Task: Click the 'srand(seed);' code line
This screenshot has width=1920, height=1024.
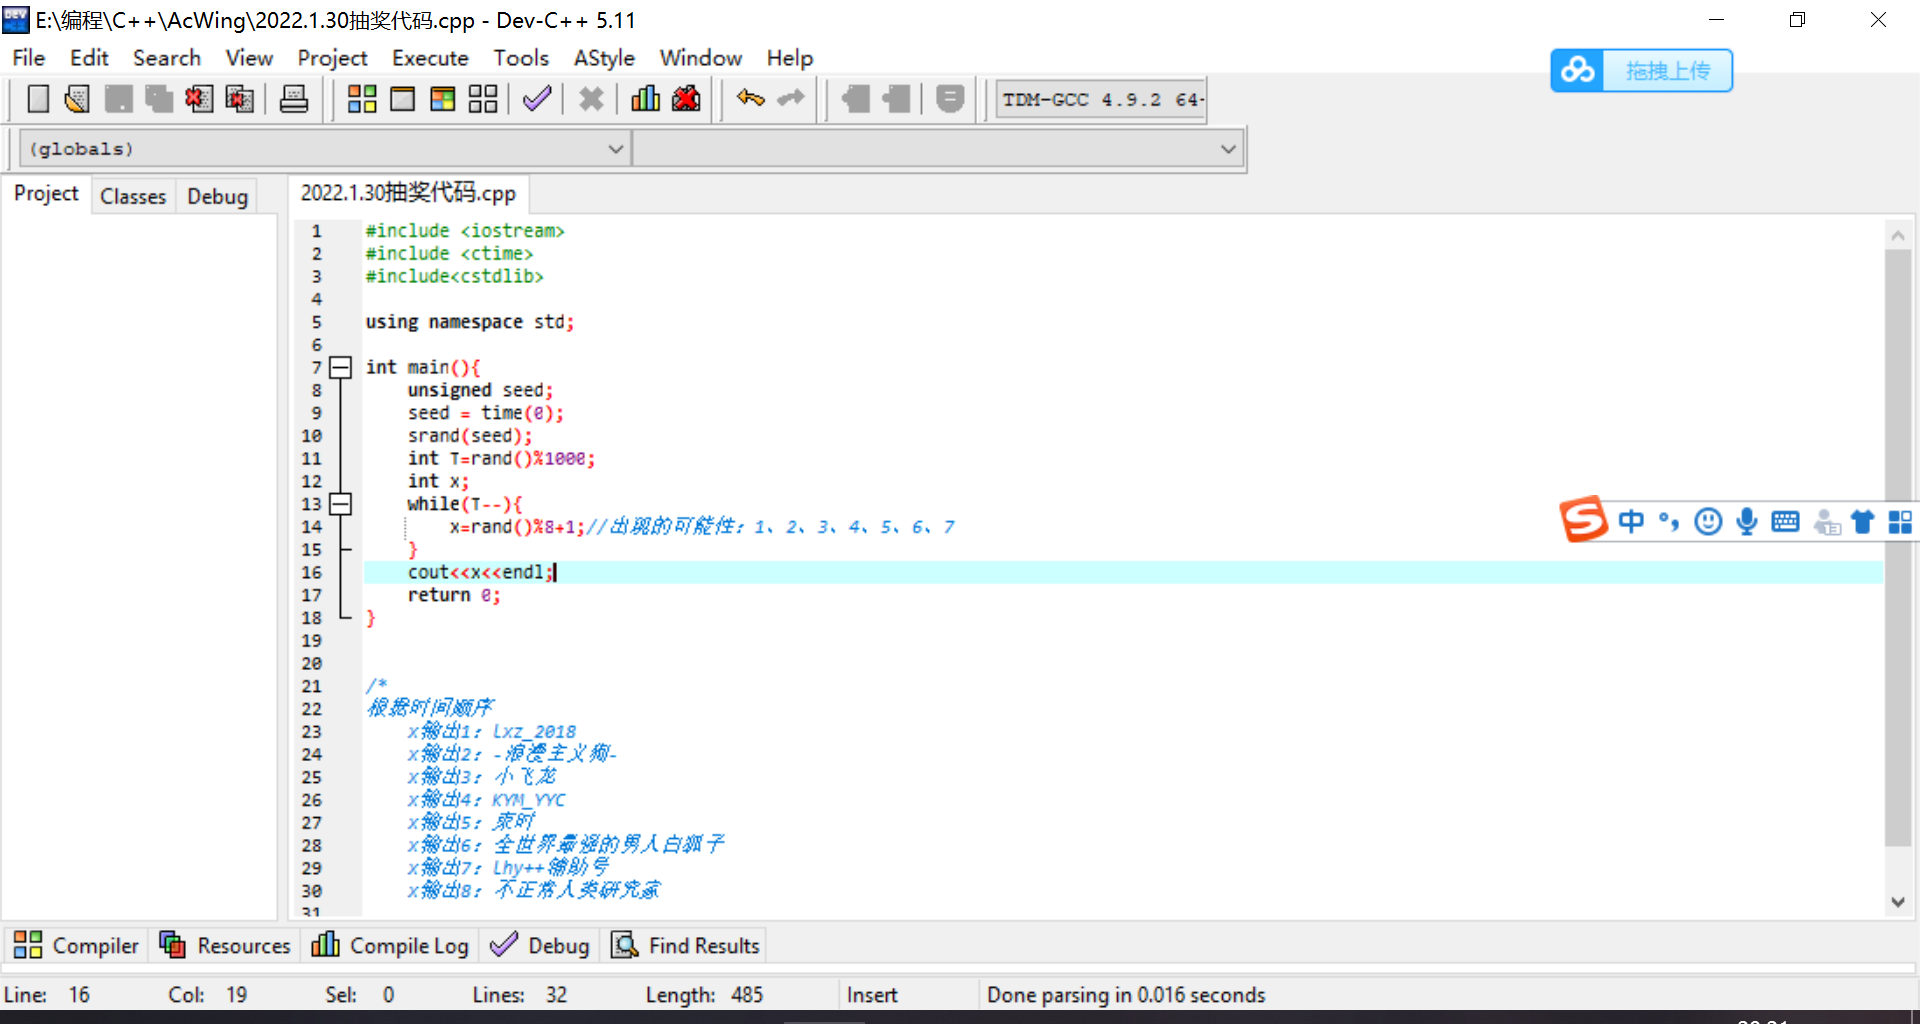Action: pos(470,436)
